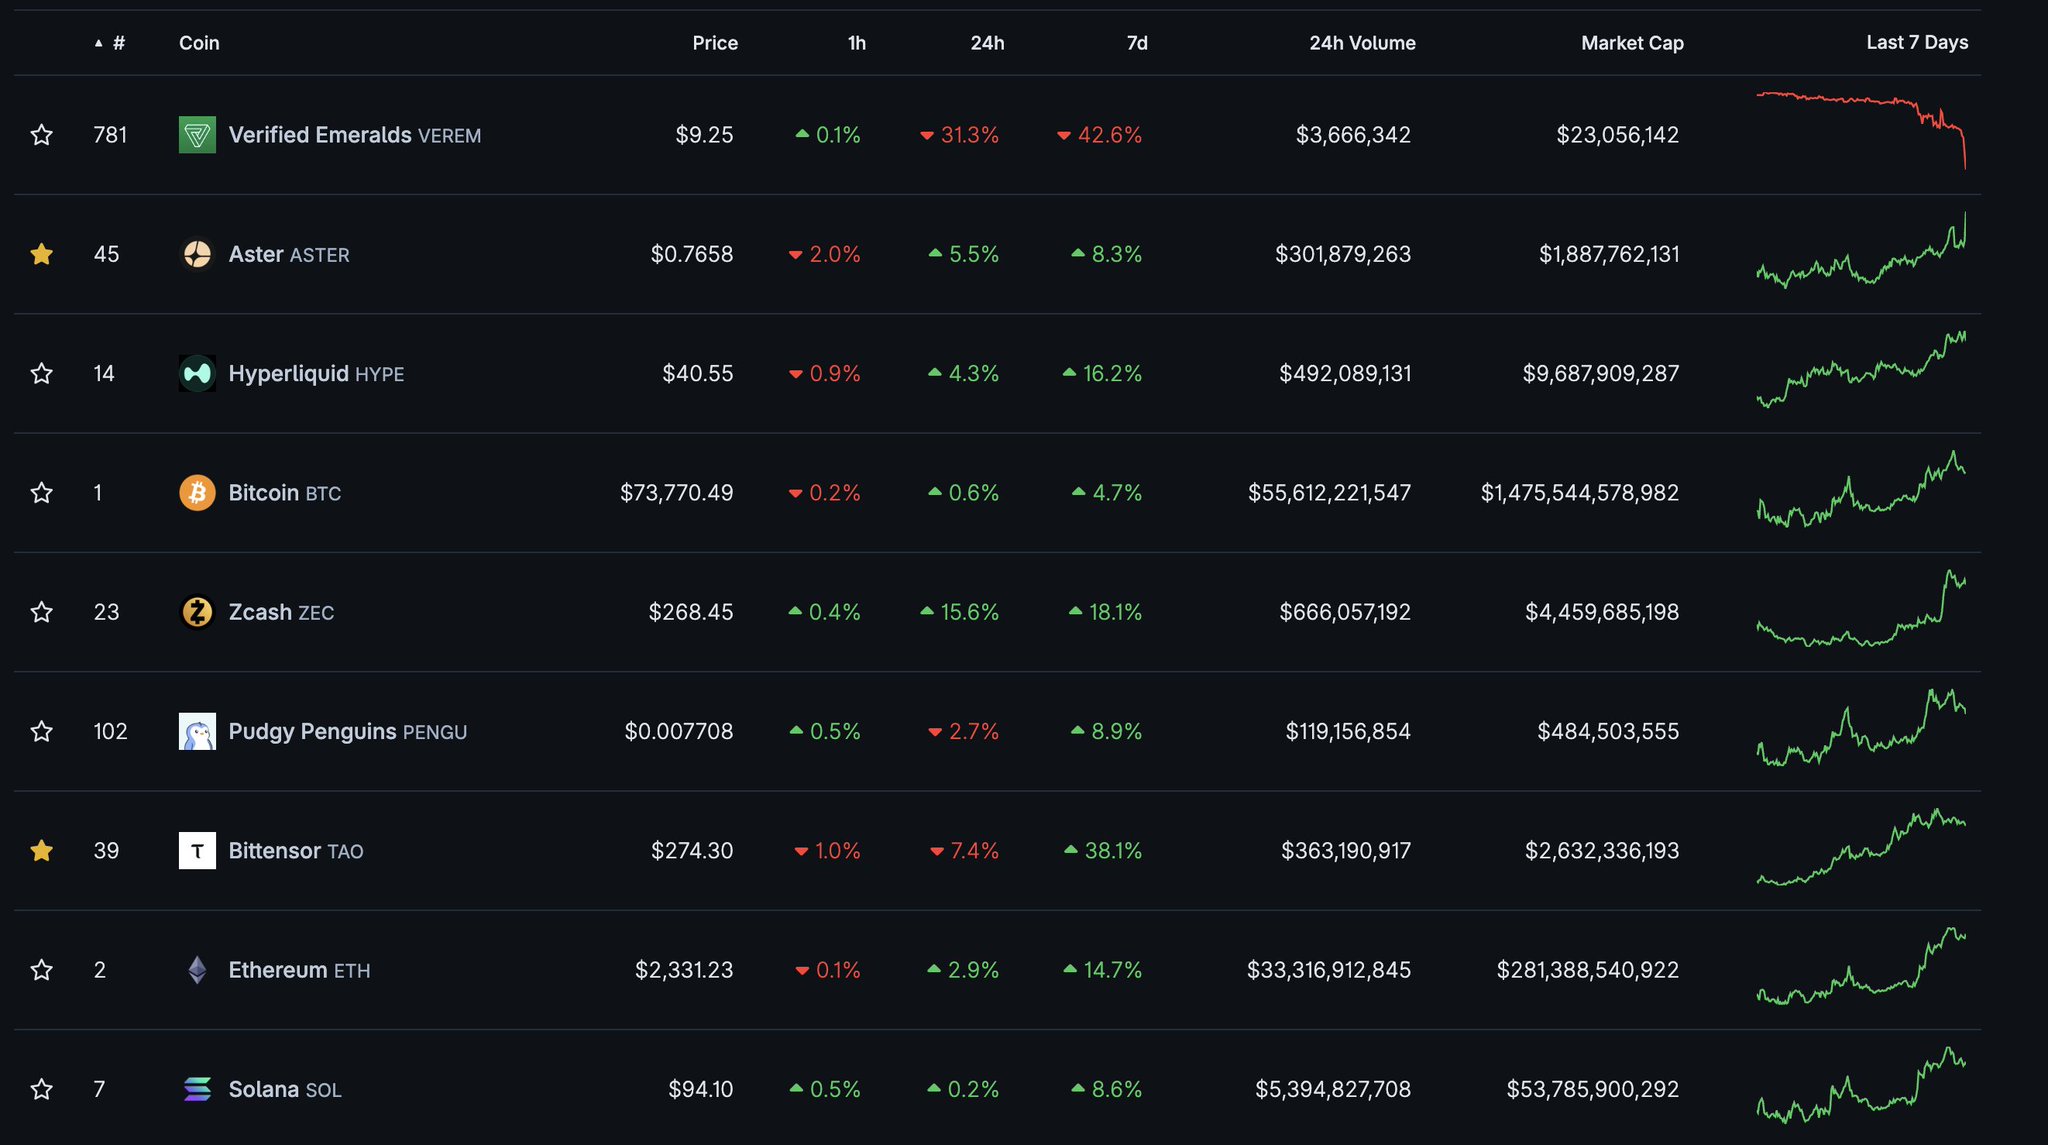
Task: Click the Solana coin logo
Action: (x=197, y=1089)
